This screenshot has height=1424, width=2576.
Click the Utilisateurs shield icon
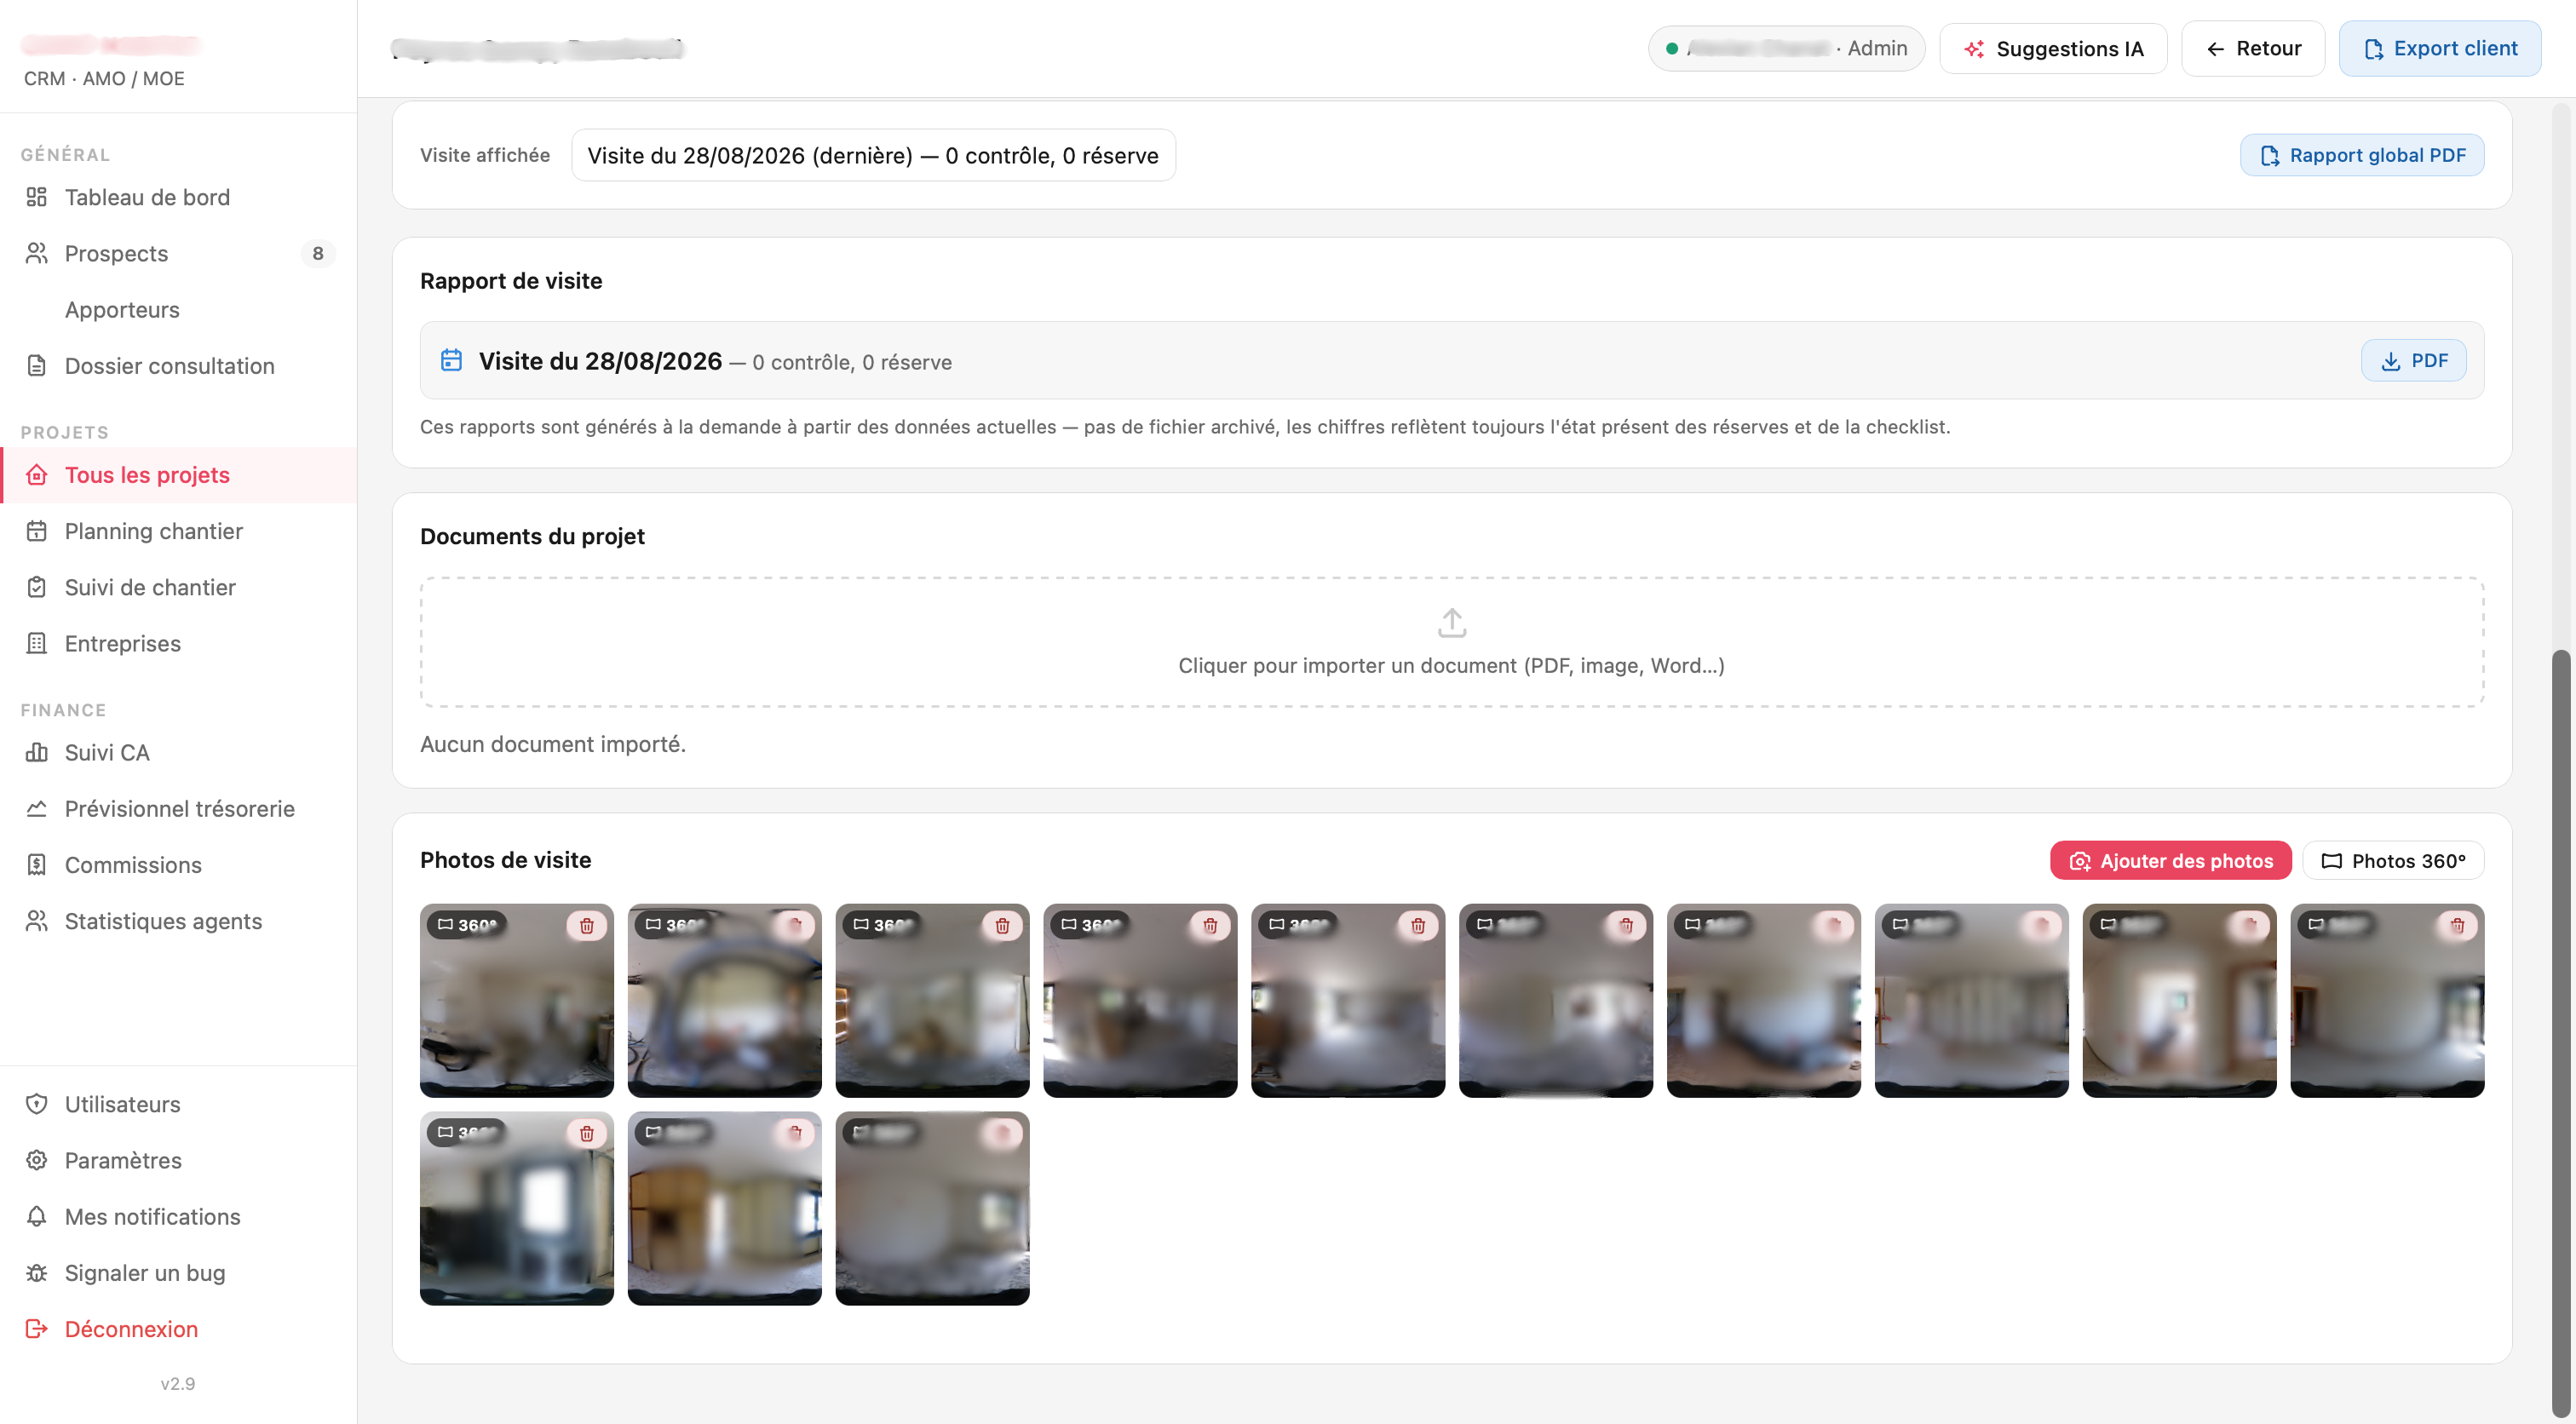(37, 1103)
